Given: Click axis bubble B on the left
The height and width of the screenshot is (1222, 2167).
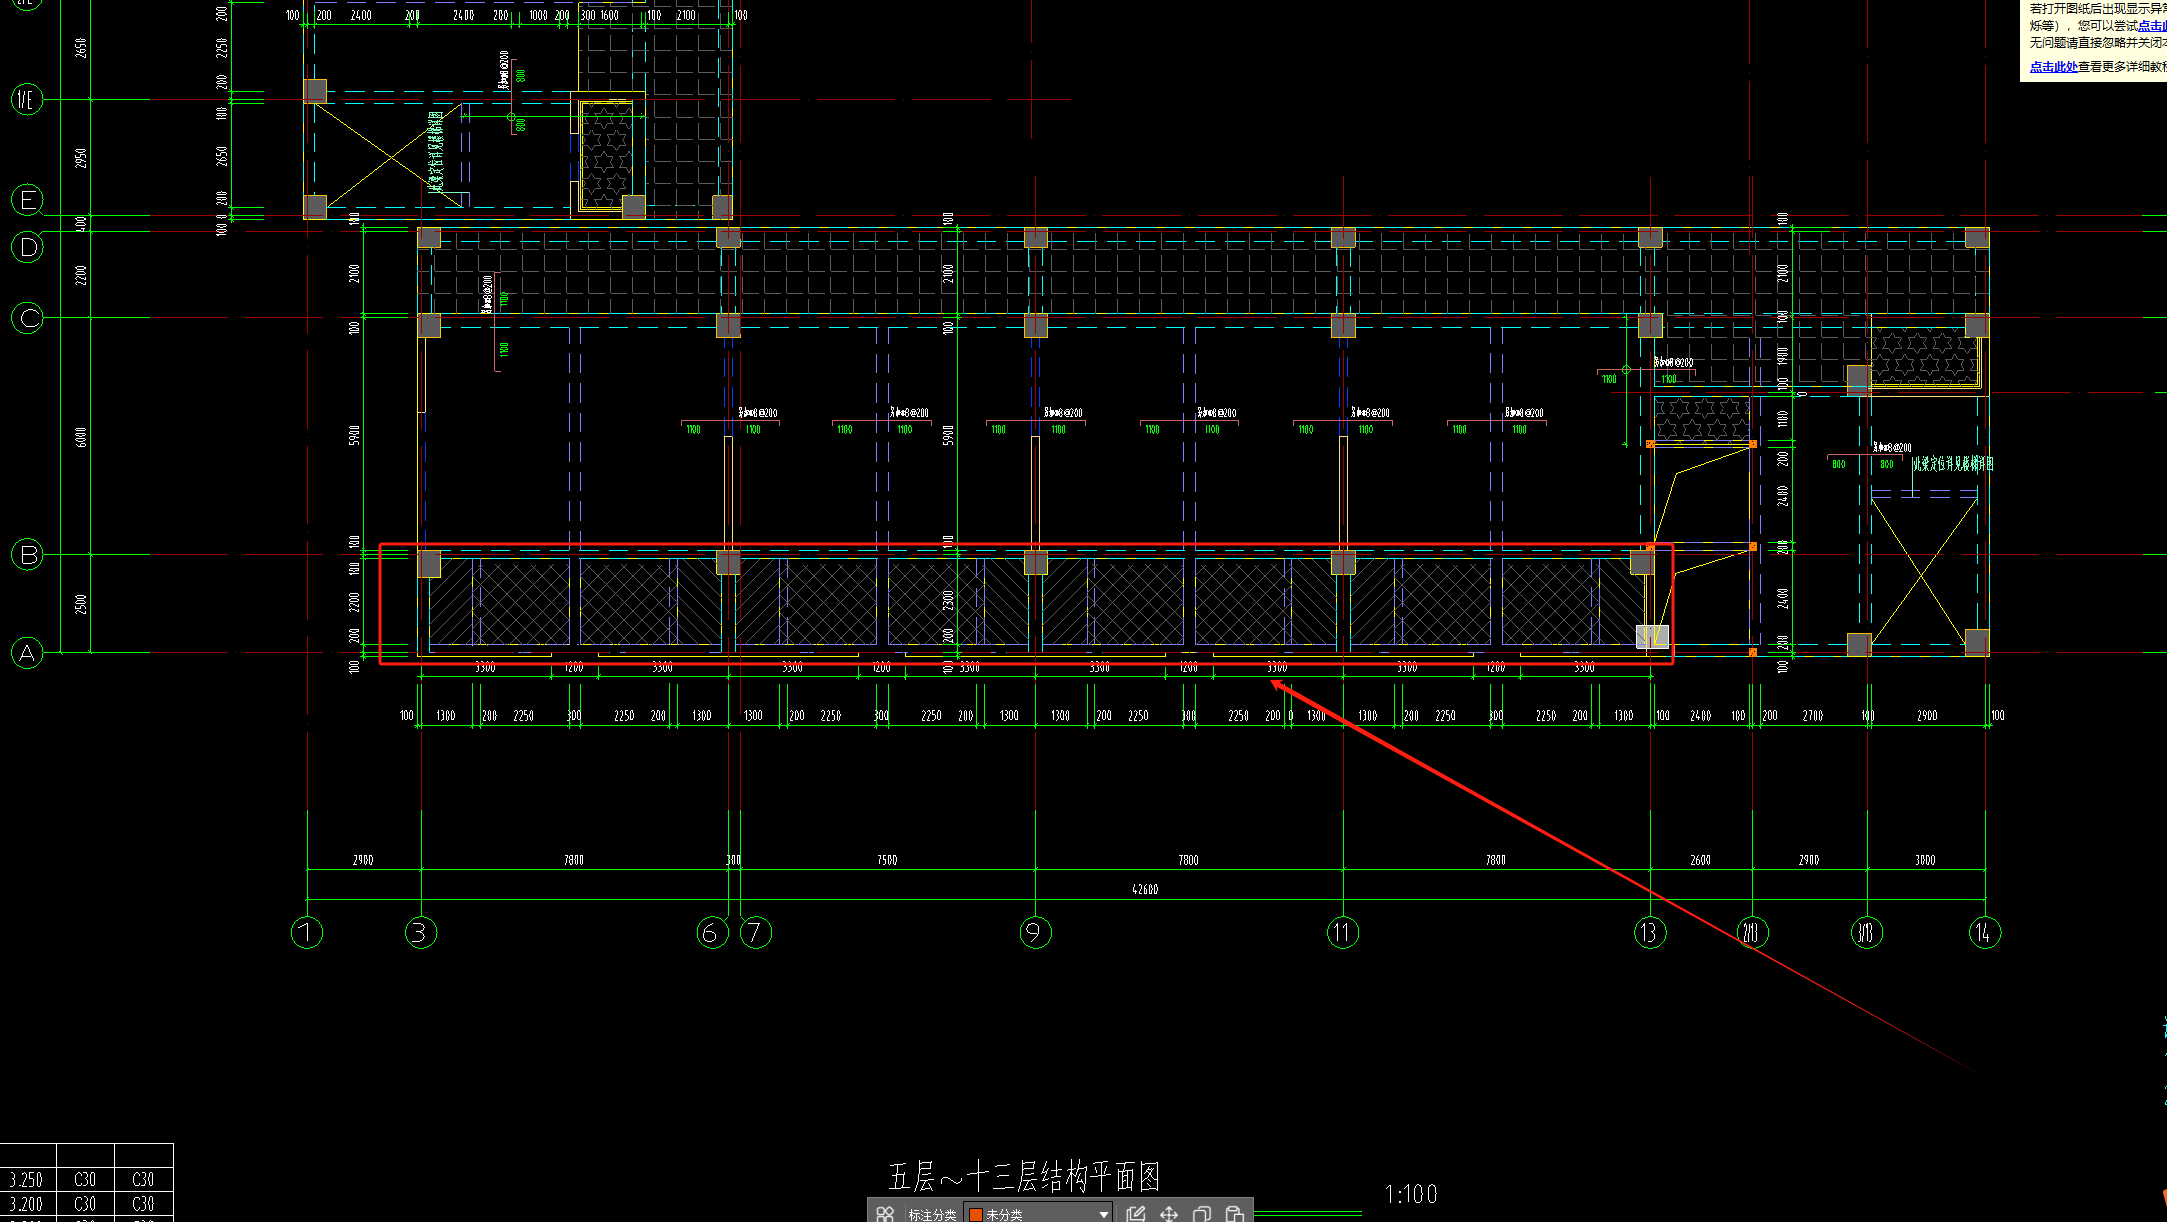Looking at the screenshot, I should tap(27, 554).
